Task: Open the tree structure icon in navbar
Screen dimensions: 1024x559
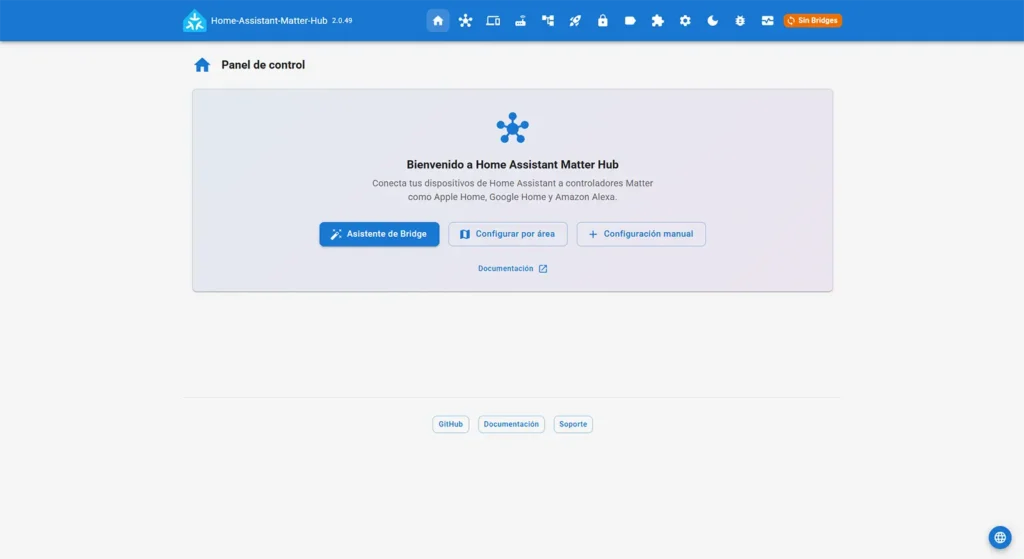Action: point(548,21)
